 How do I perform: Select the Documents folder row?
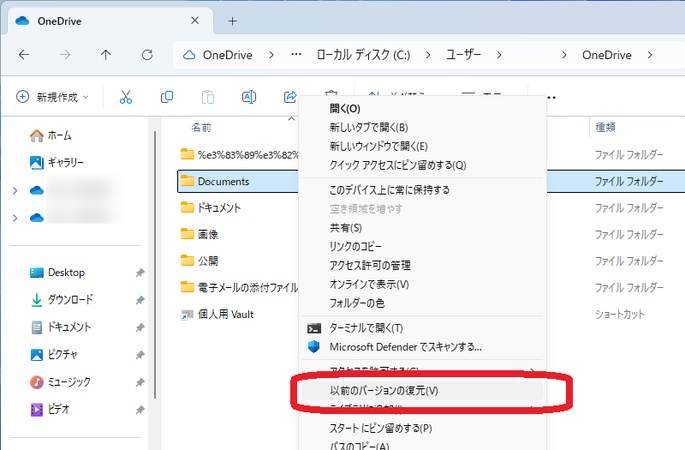point(238,181)
